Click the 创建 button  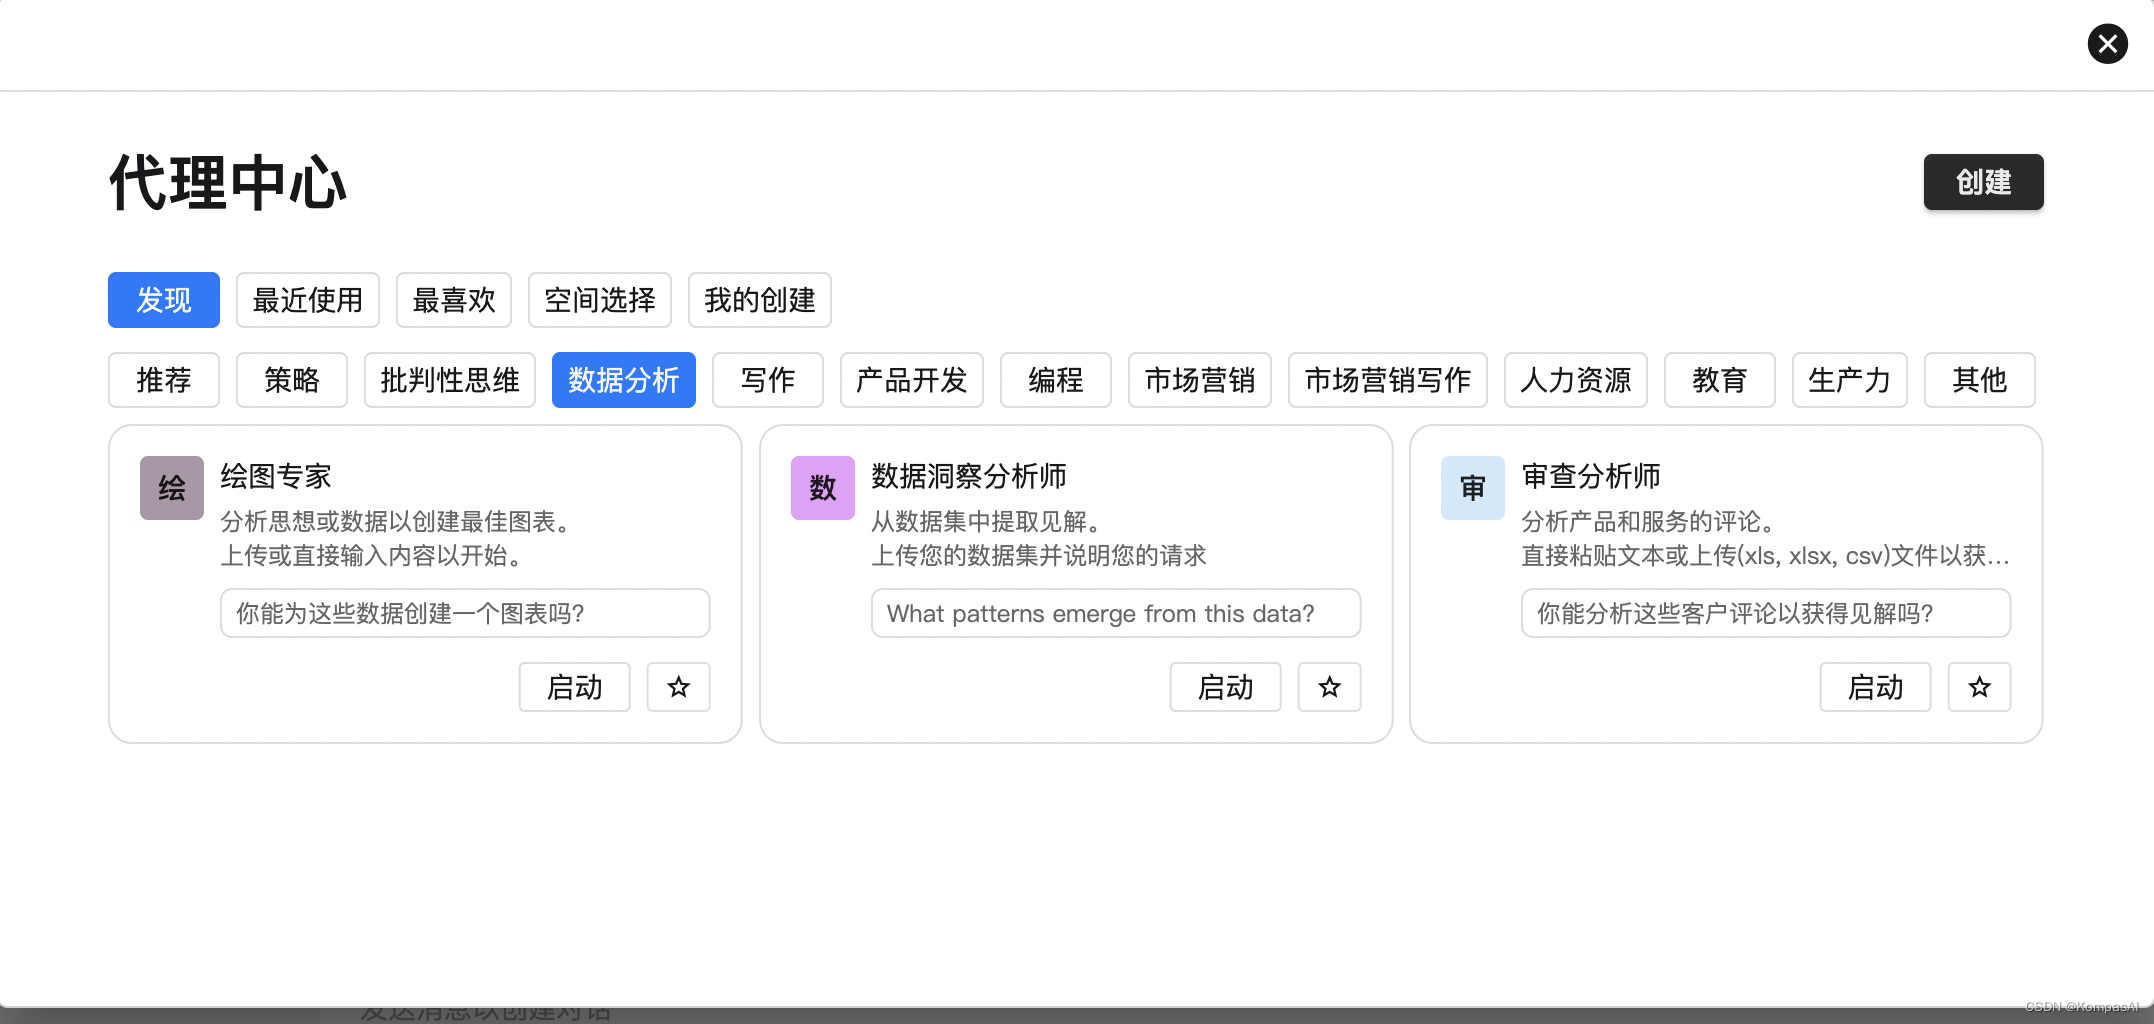click(x=1983, y=182)
